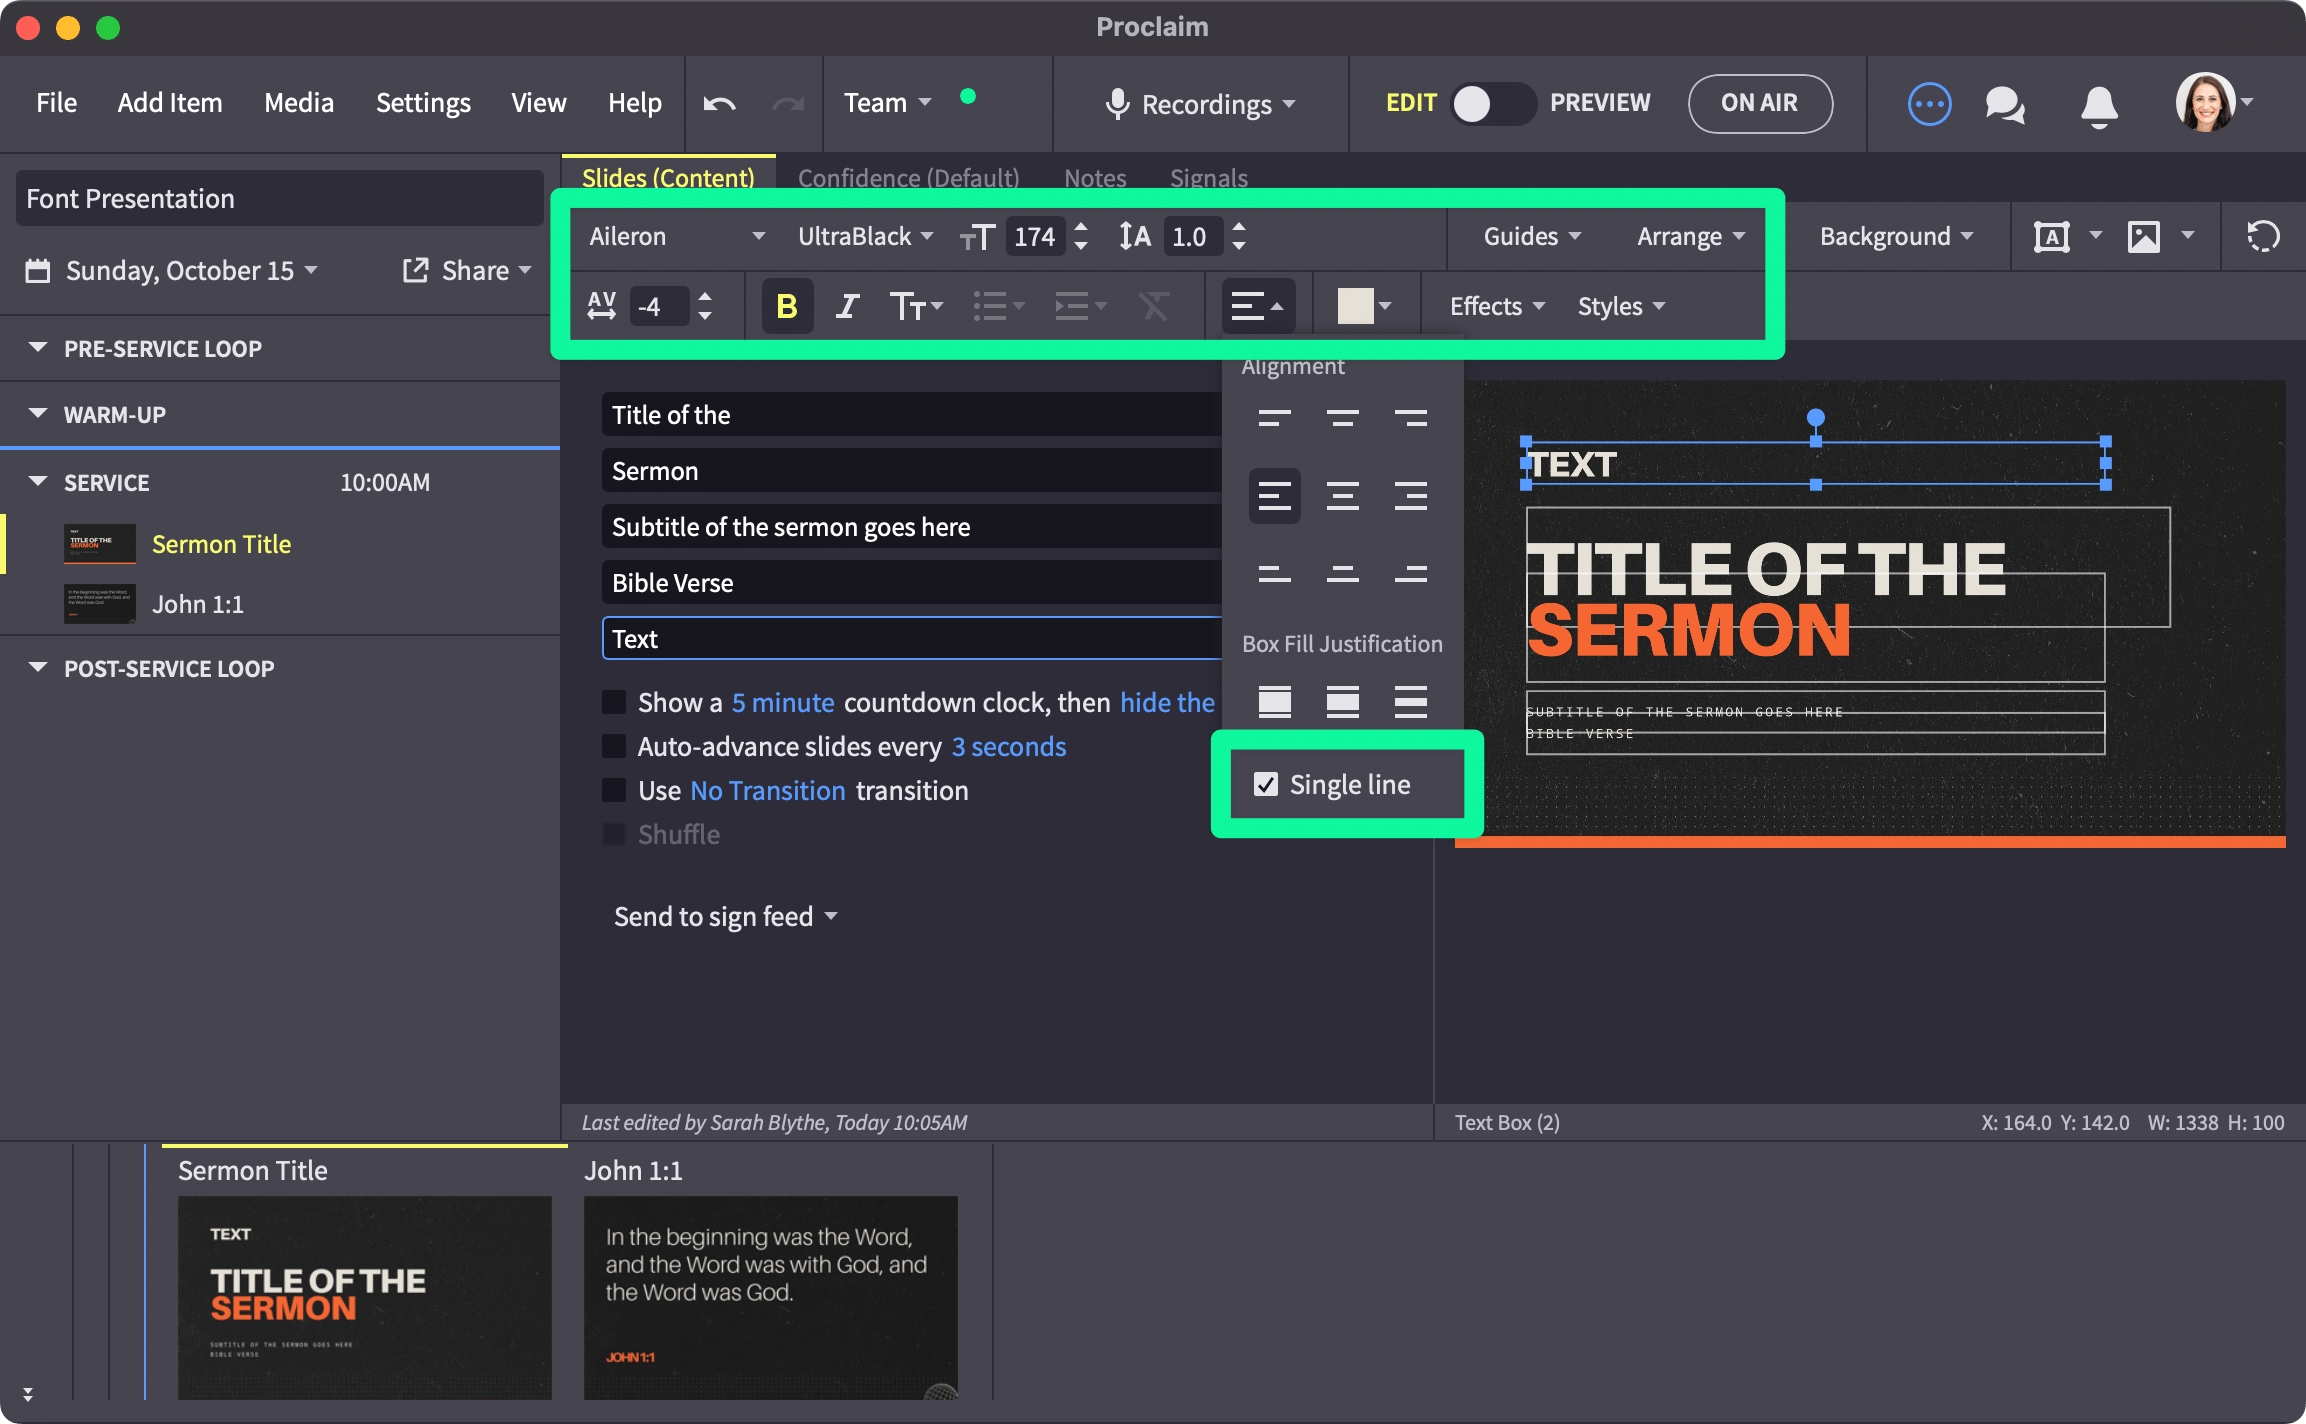
Task: Click the add image icon
Action: coord(2144,237)
